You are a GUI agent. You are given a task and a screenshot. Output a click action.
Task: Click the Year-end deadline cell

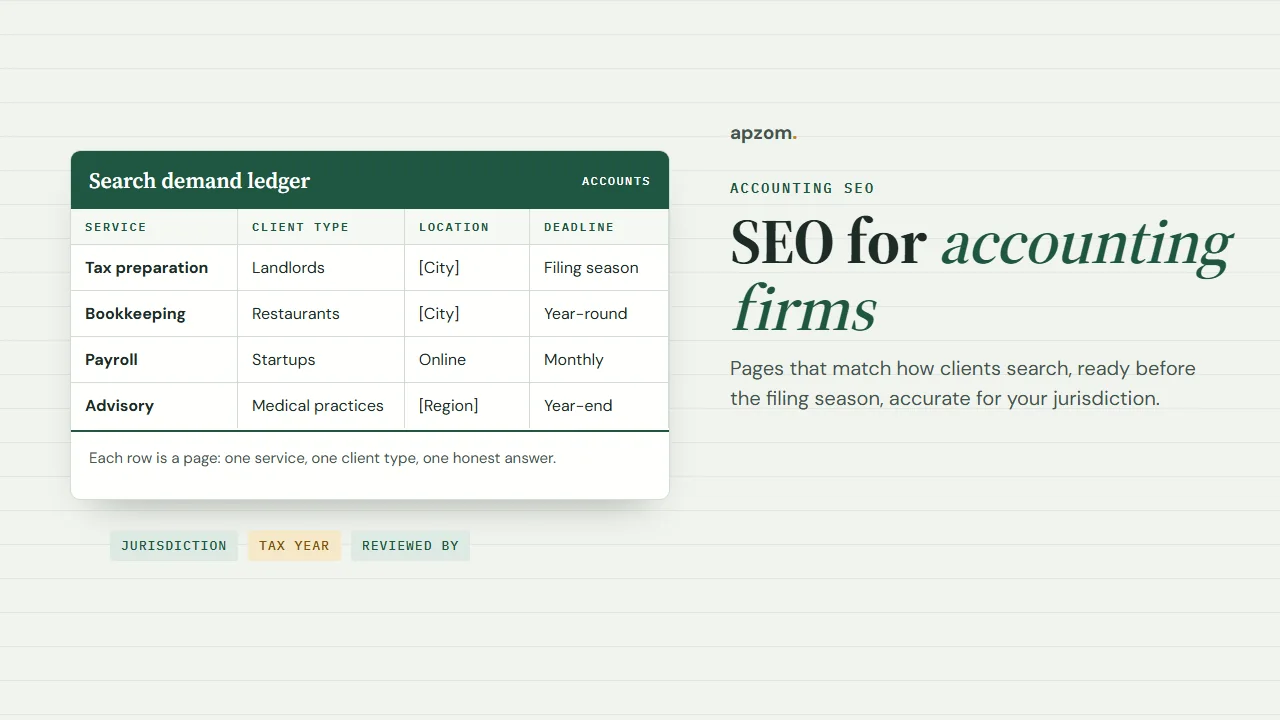pos(599,406)
